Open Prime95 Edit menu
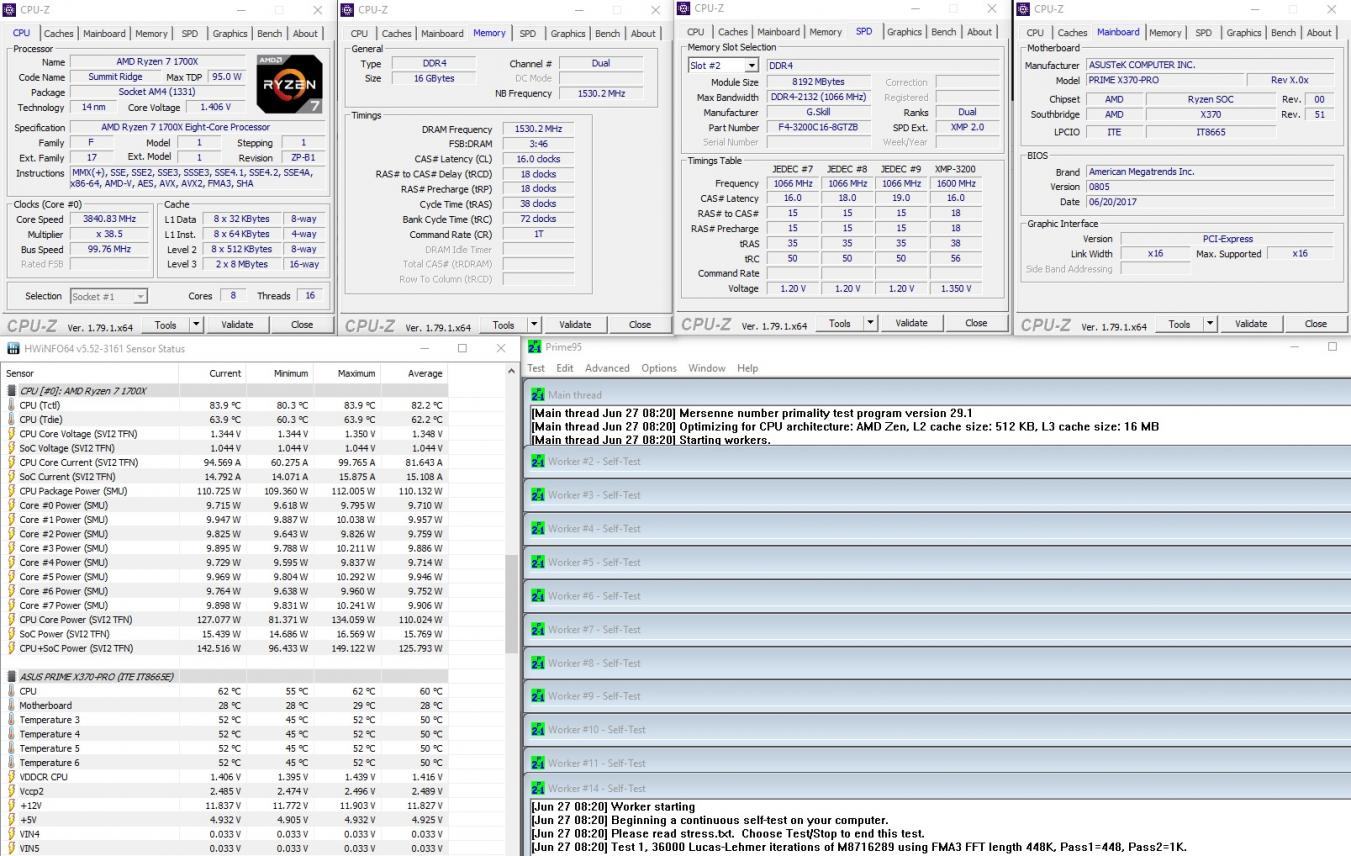Screen dimensions: 1351x856 tap(565, 368)
